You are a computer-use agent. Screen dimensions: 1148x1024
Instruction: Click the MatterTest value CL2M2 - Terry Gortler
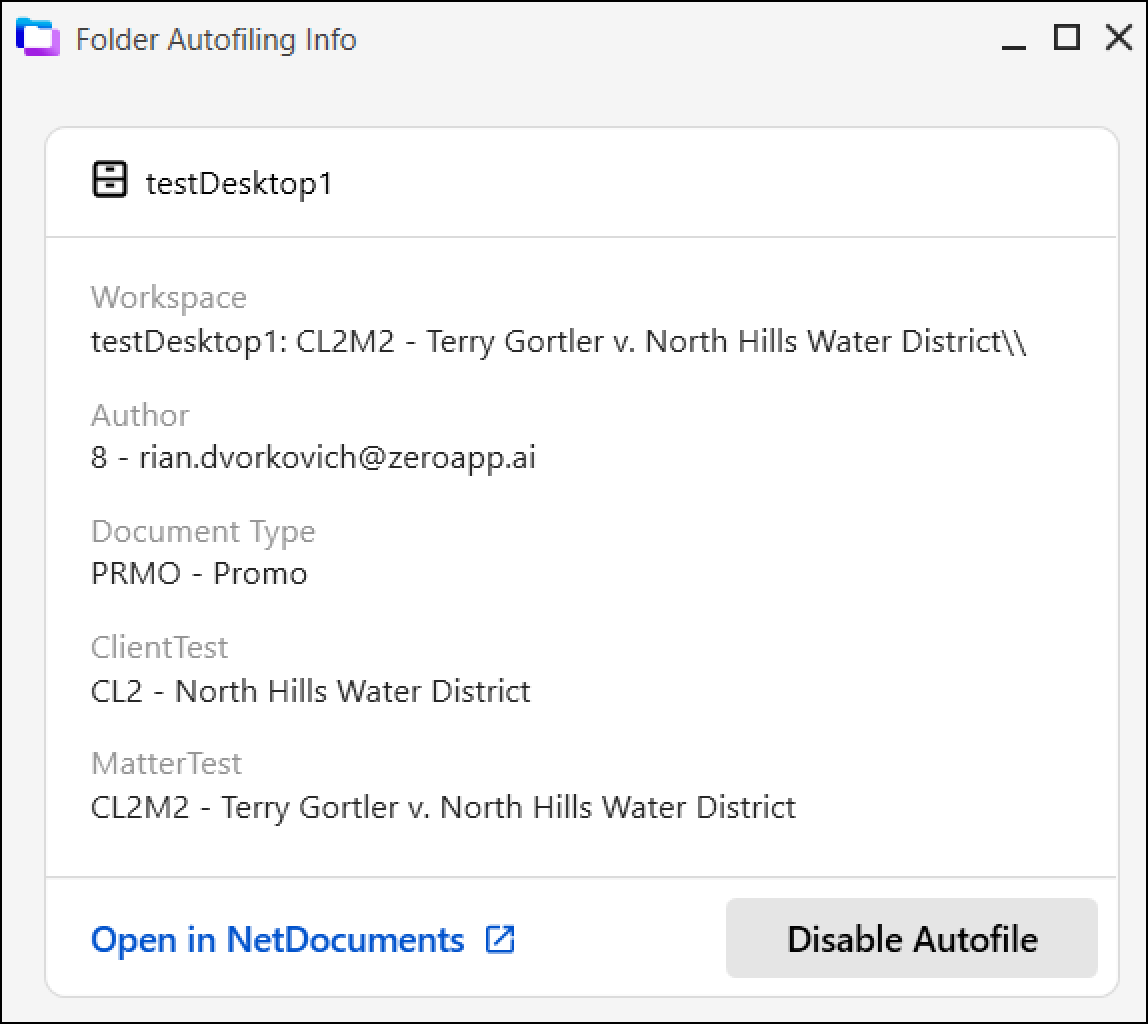coord(443,807)
